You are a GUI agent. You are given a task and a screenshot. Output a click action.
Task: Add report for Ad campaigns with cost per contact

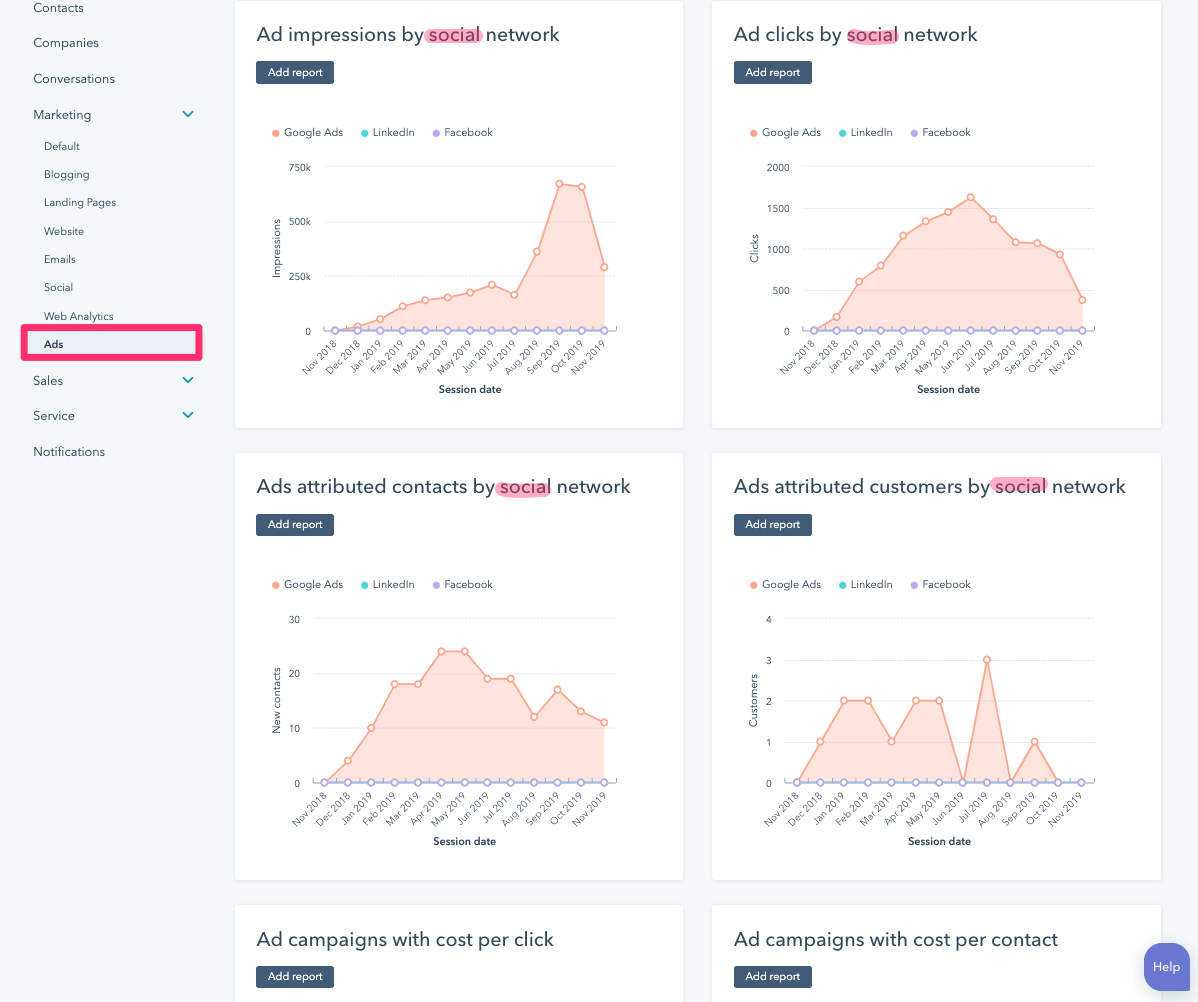pos(772,976)
